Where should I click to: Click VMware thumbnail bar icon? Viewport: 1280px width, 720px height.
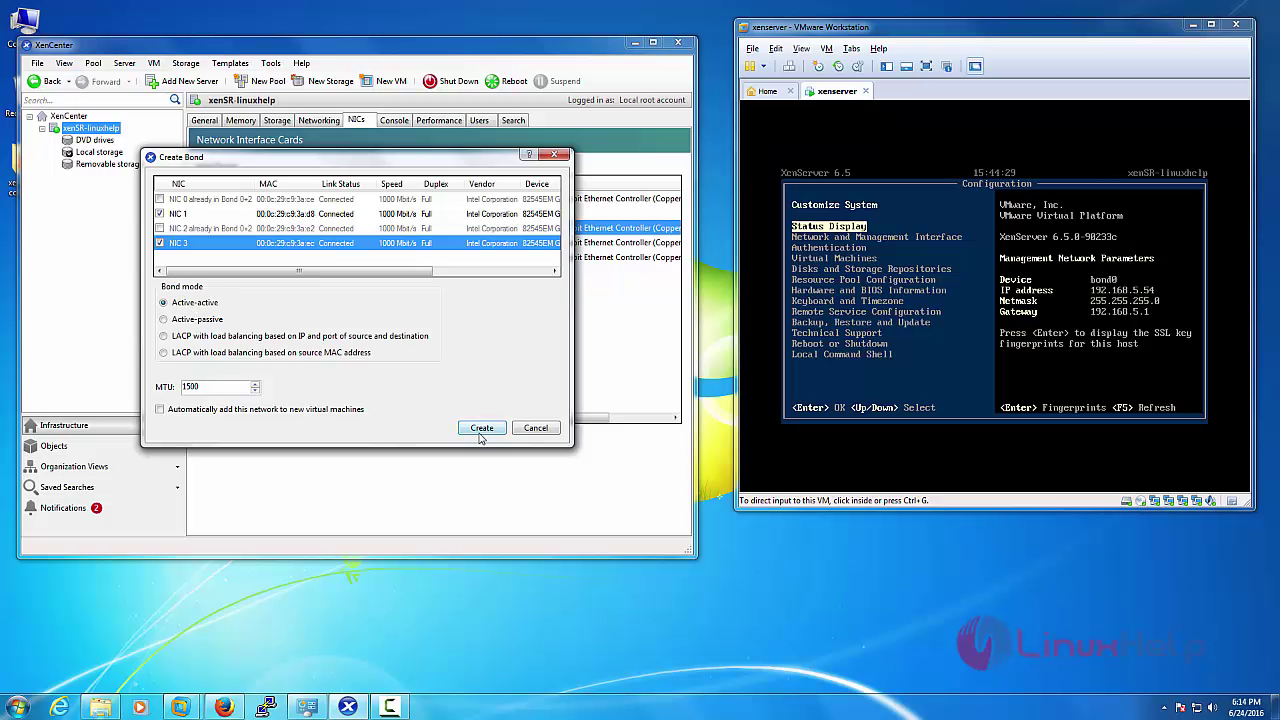pyautogui.click(x=907, y=66)
